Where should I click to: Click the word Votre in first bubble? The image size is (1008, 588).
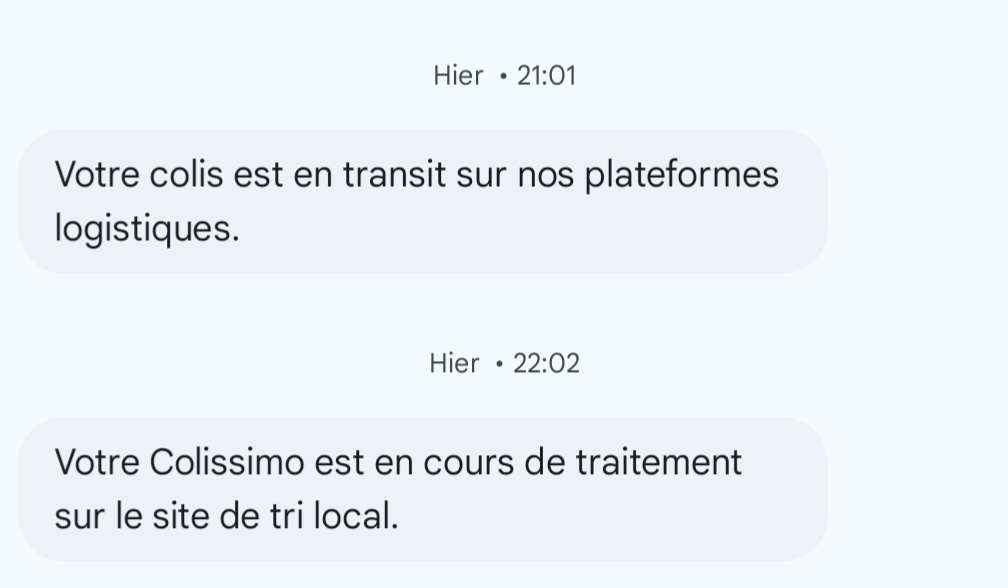(97, 175)
